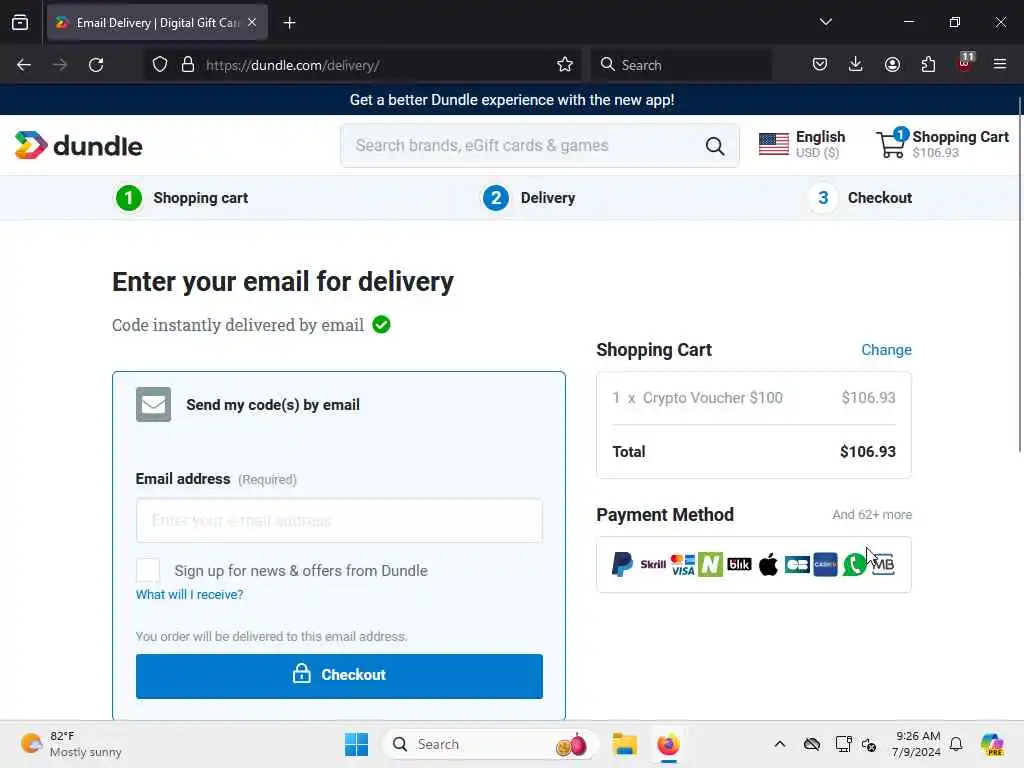Viewport: 1024px width, 768px height.
Task: Click the US flag language icon
Action: (x=774, y=144)
